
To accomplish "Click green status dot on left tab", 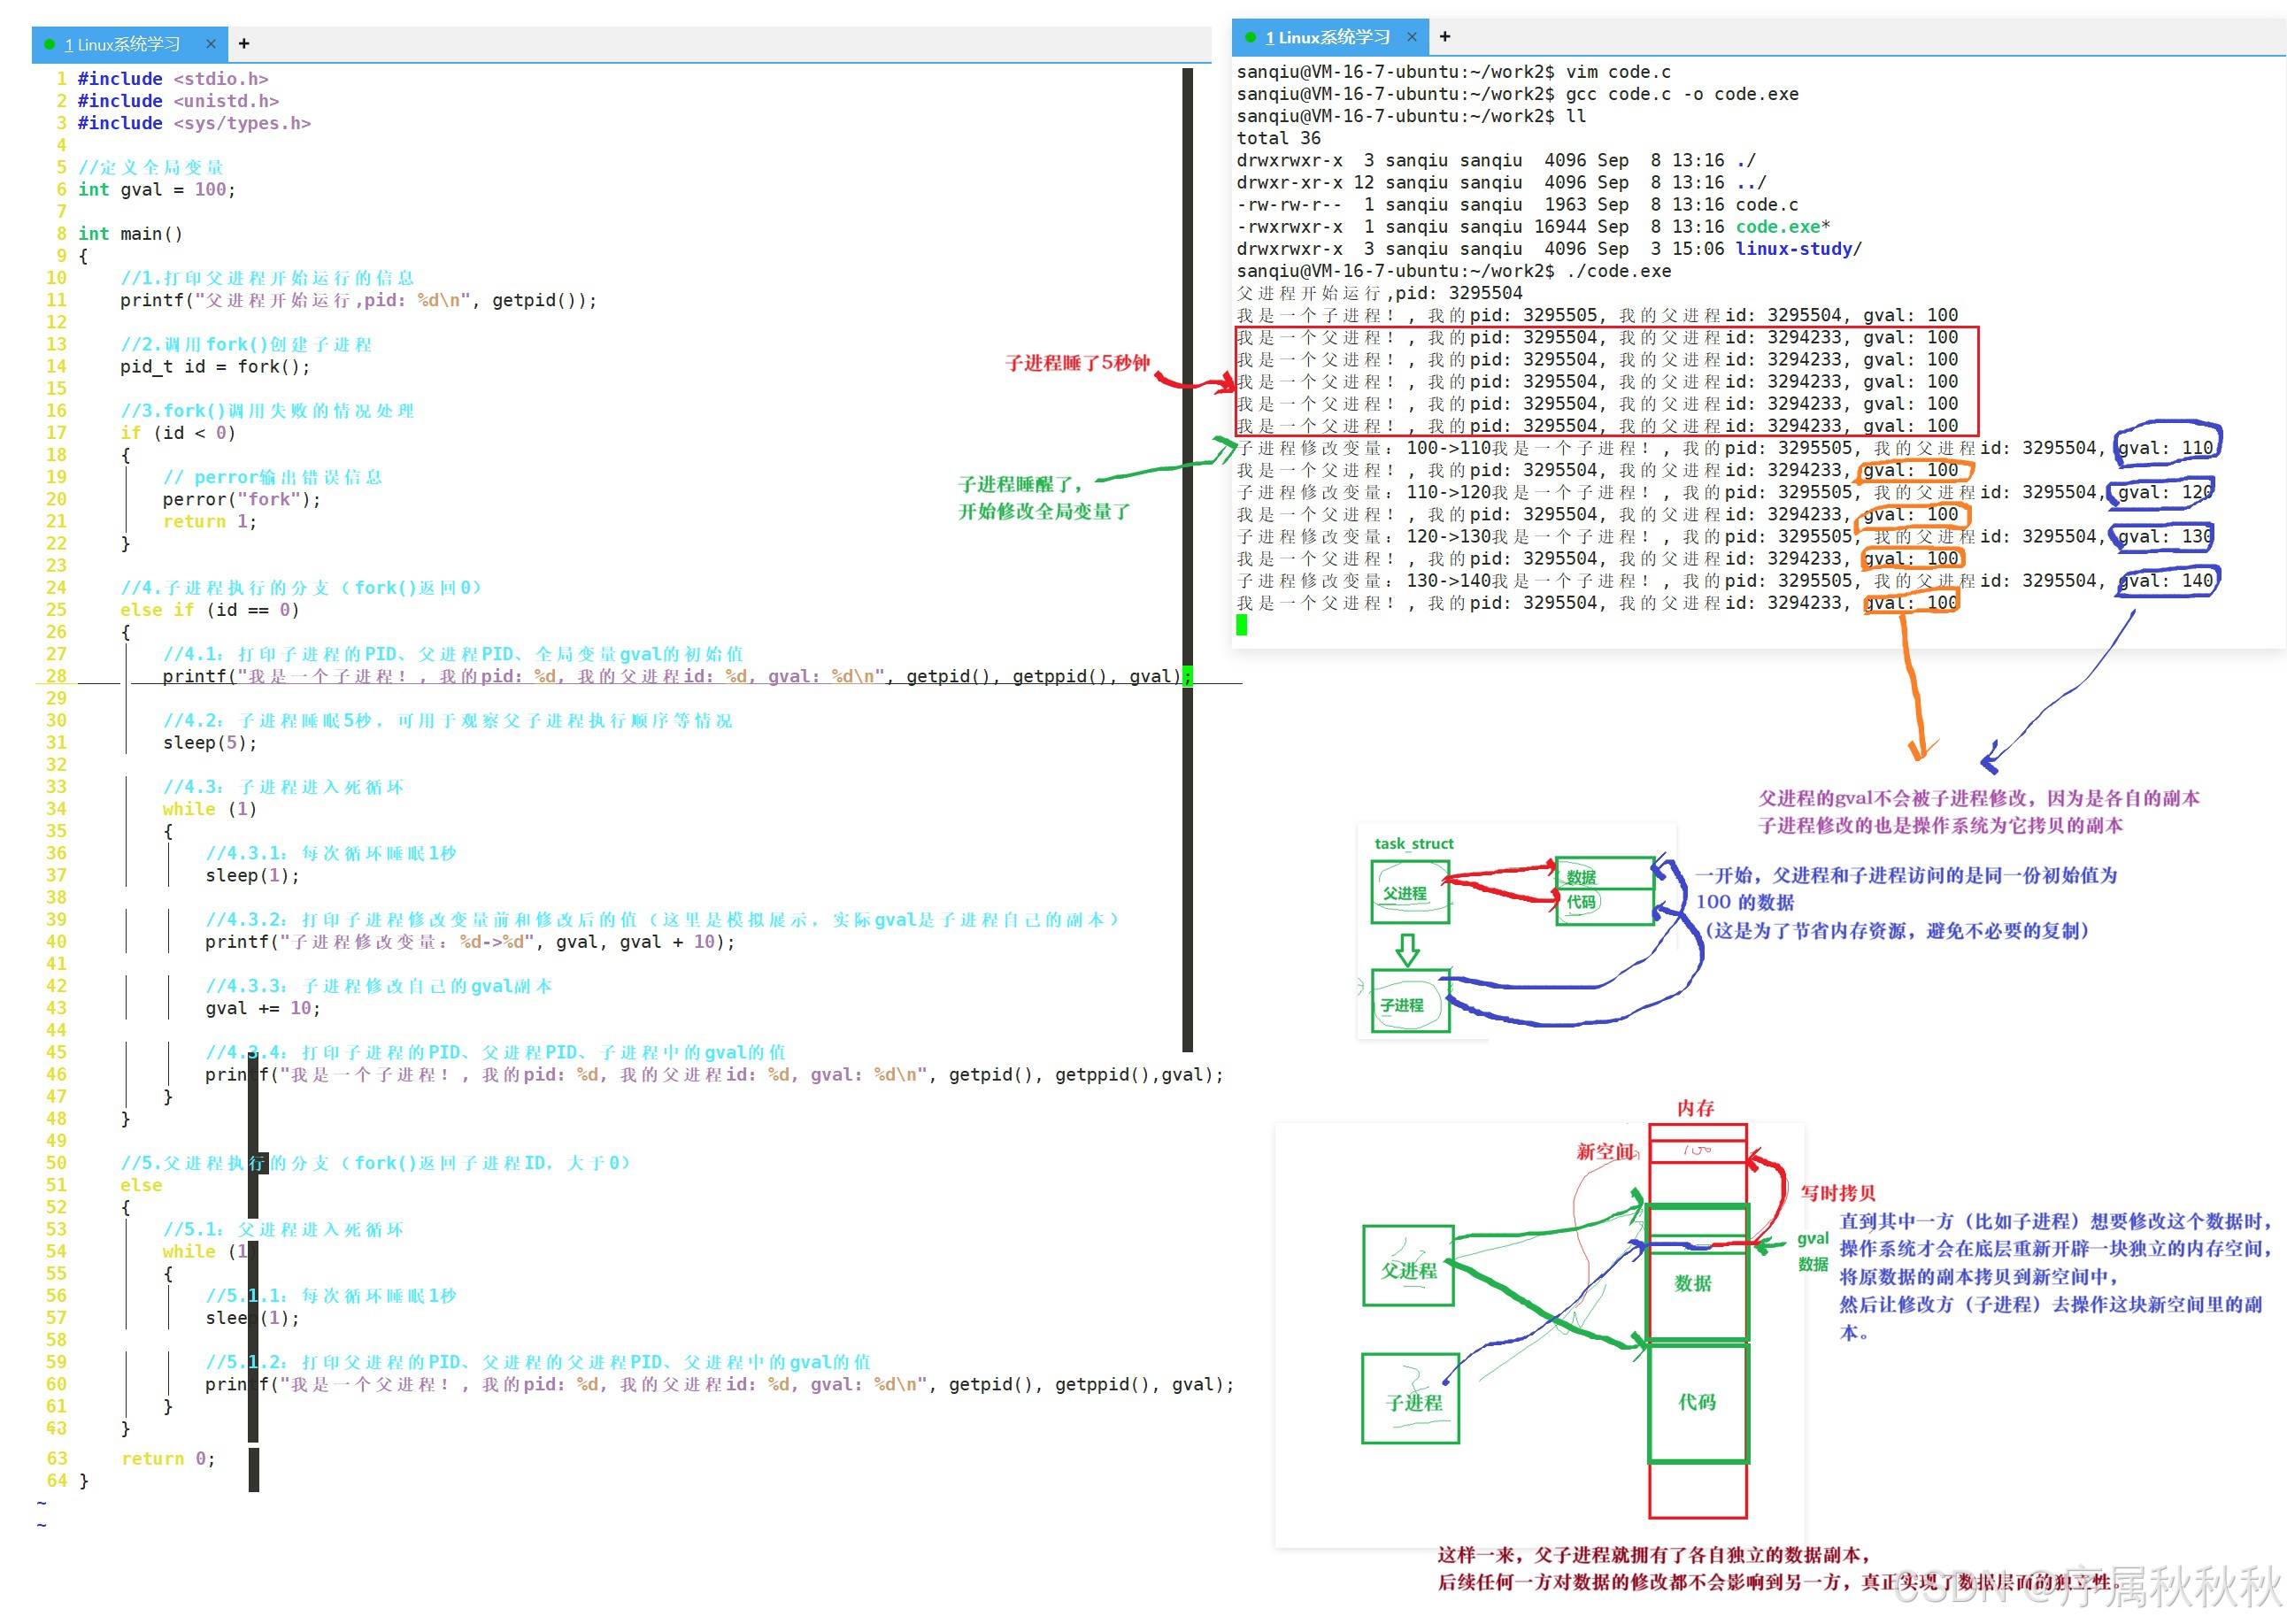I will [x=50, y=44].
